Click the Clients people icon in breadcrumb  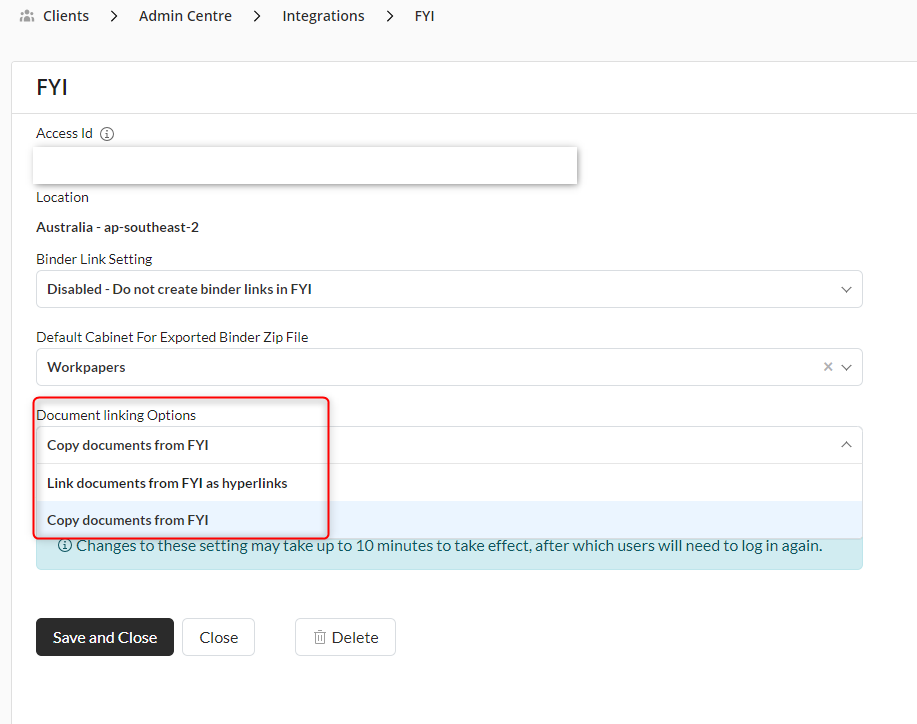click(x=27, y=16)
